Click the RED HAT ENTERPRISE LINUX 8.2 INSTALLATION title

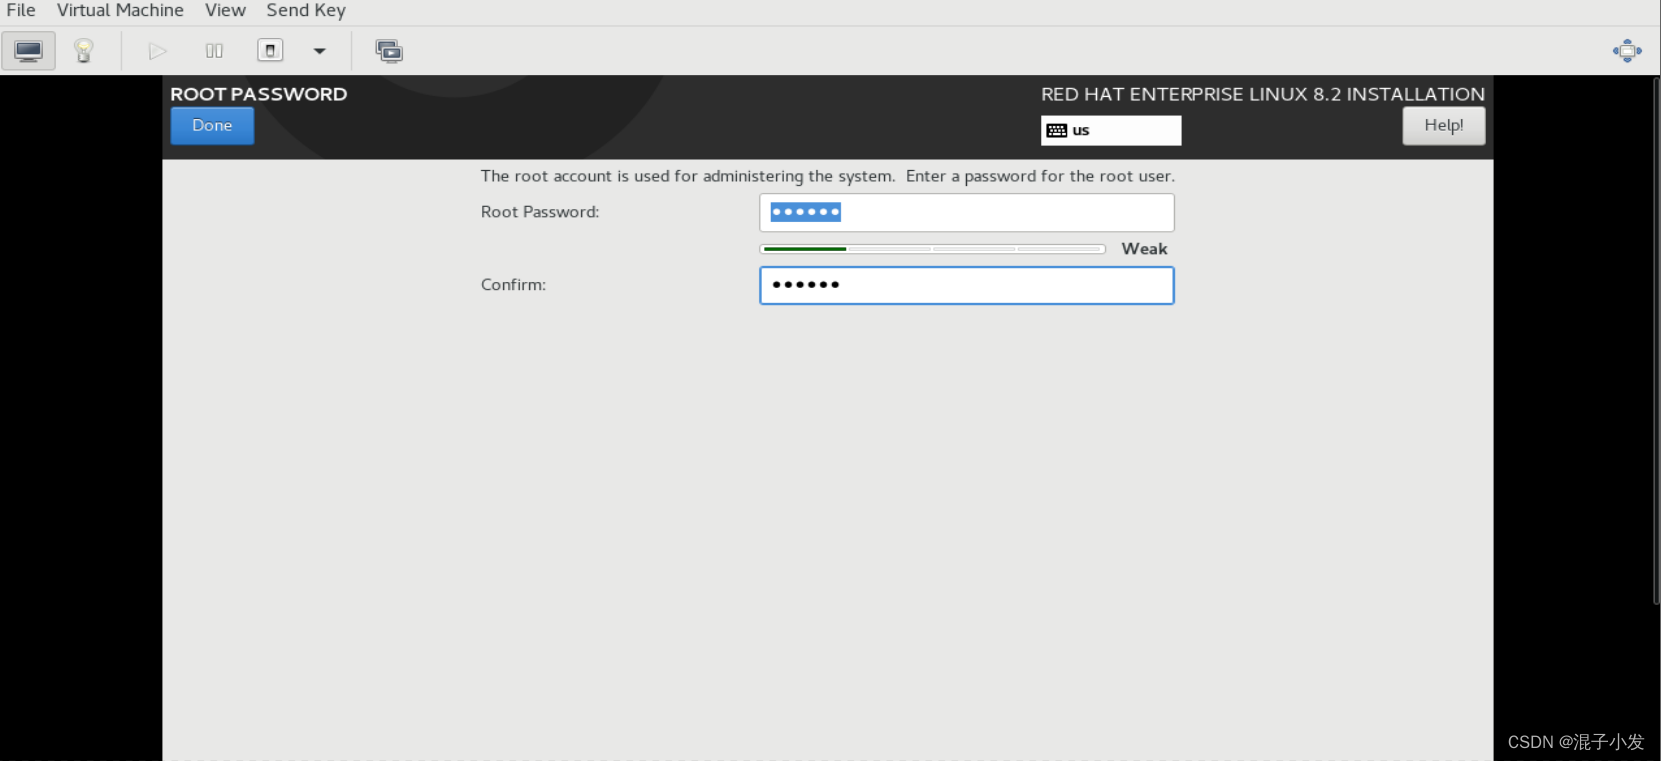[x=1263, y=94]
